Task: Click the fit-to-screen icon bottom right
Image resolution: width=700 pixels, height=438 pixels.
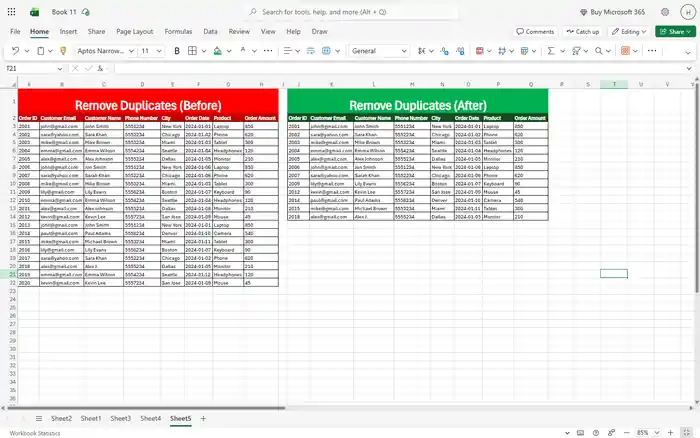Action: point(687,433)
